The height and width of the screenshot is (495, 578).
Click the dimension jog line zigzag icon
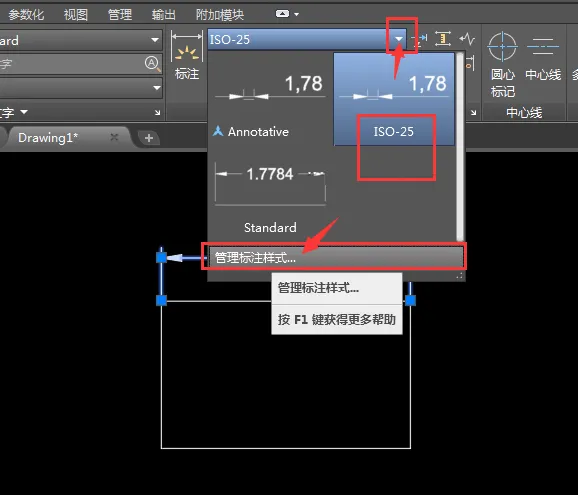(x=467, y=39)
